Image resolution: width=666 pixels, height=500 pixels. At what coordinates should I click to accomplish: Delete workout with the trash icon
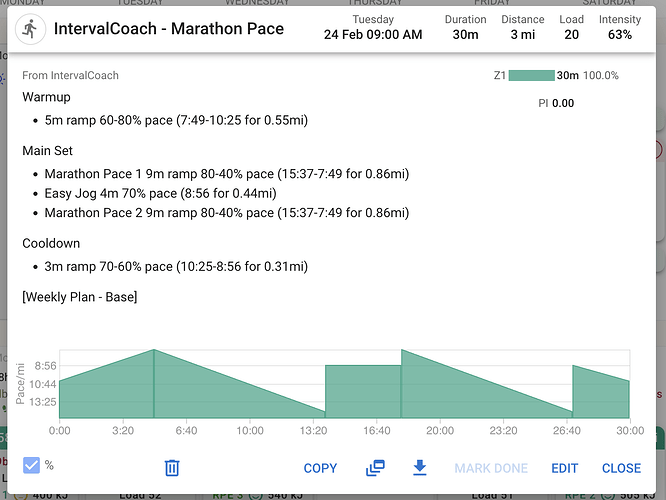point(172,468)
